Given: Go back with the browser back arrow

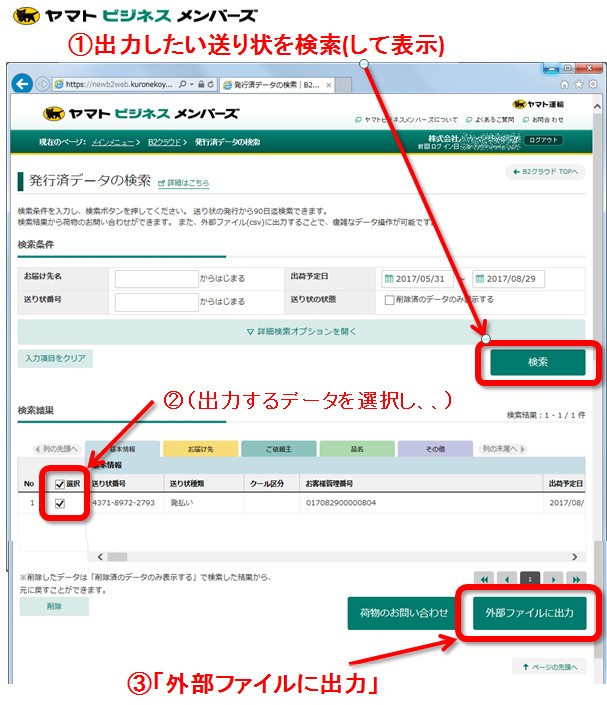Looking at the screenshot, I should [22, 84].
